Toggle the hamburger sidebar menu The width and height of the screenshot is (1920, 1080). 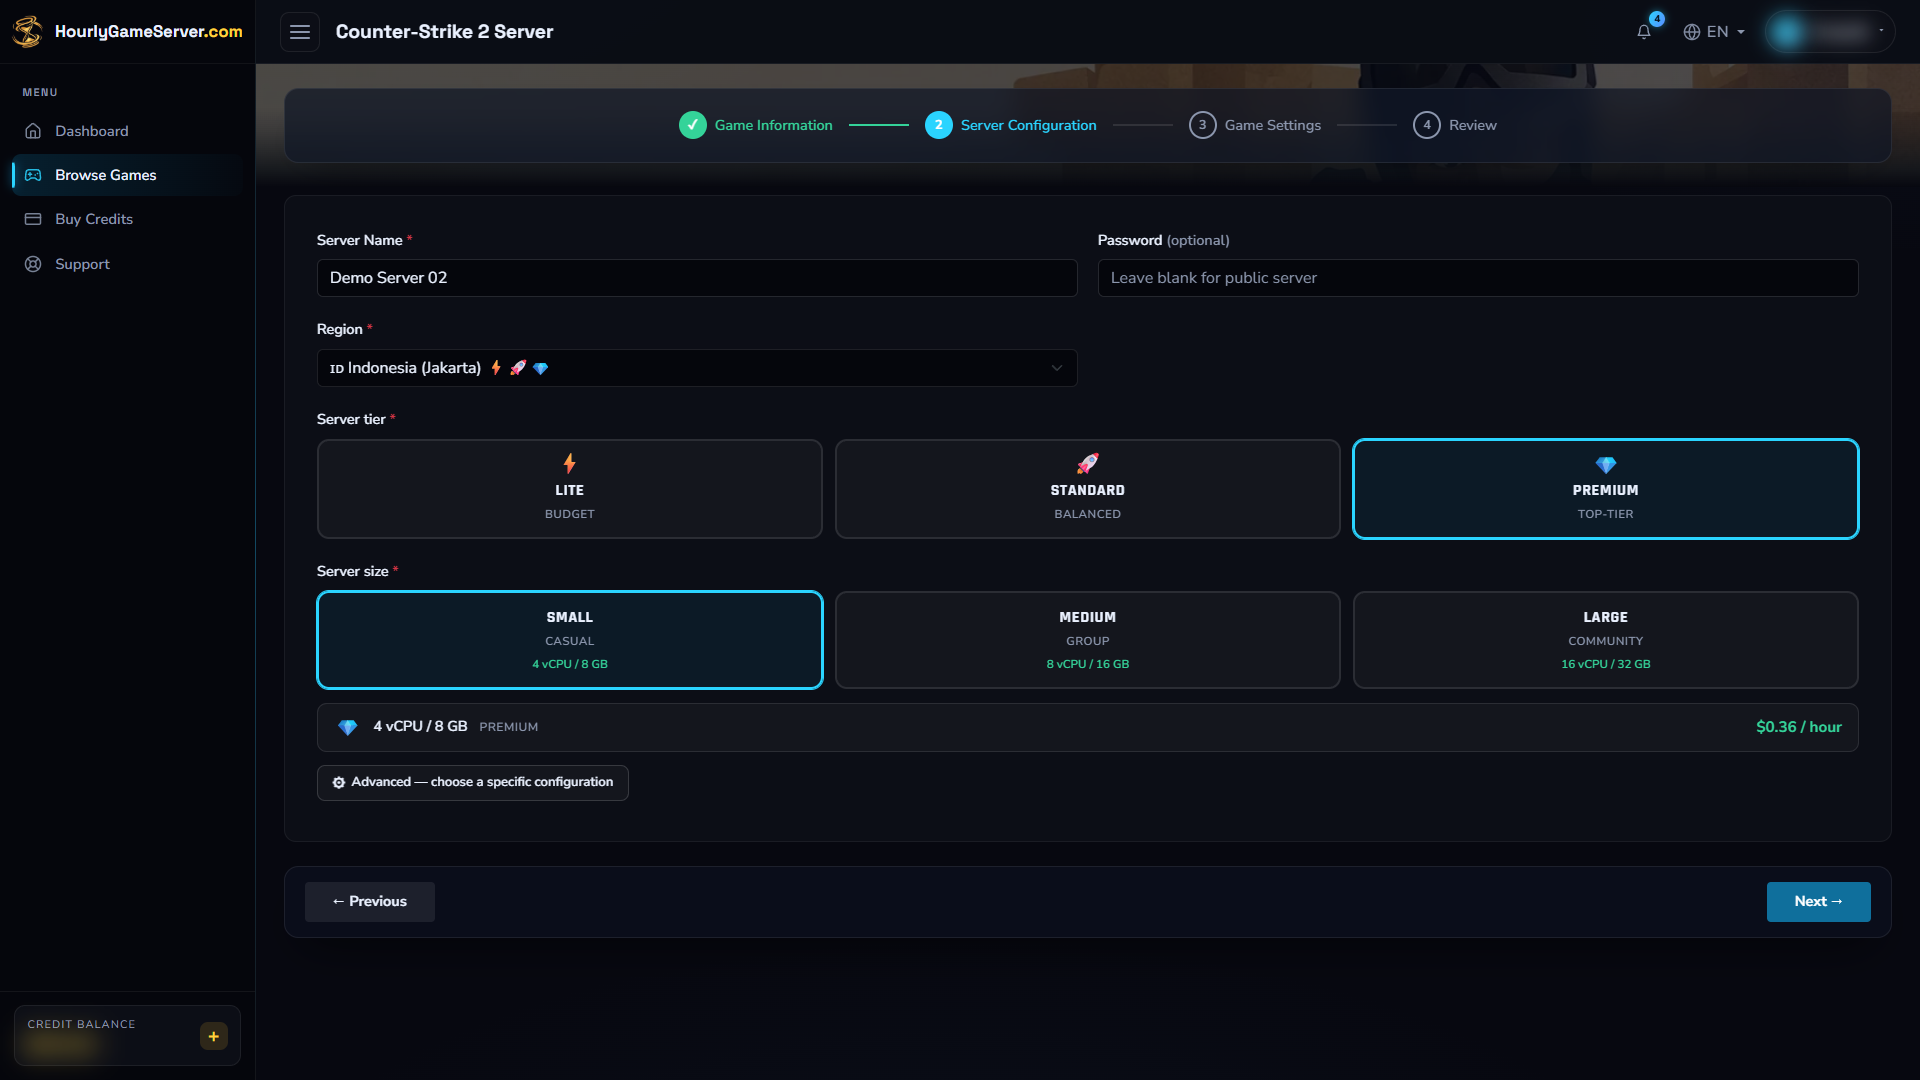click(x=300, y=32)
